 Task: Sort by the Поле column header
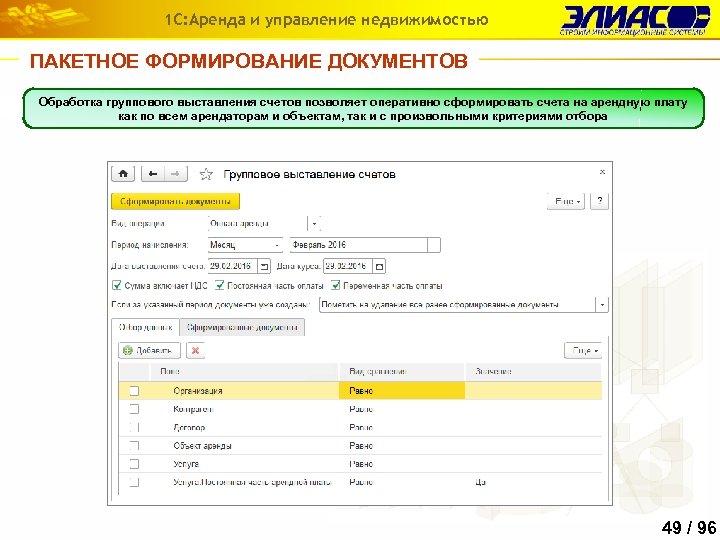pos(244,371)
